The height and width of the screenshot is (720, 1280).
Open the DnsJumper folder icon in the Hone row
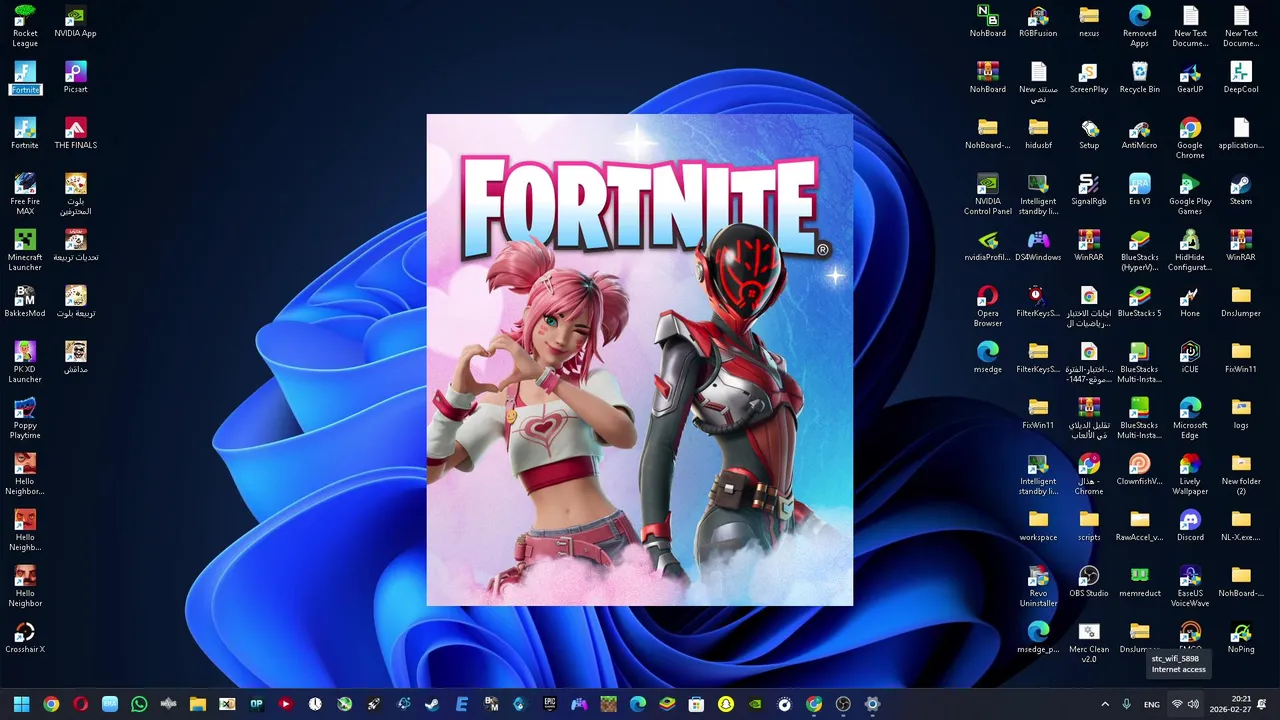point(1241,301)
